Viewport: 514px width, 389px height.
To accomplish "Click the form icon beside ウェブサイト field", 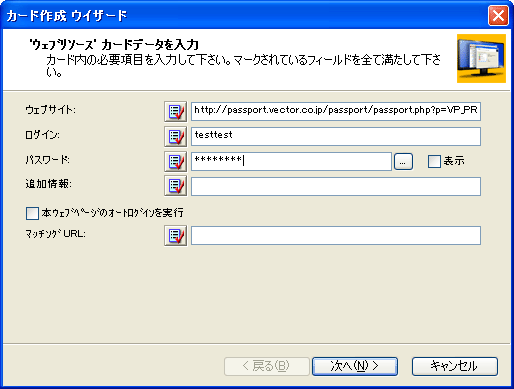I will coord(176,111).
